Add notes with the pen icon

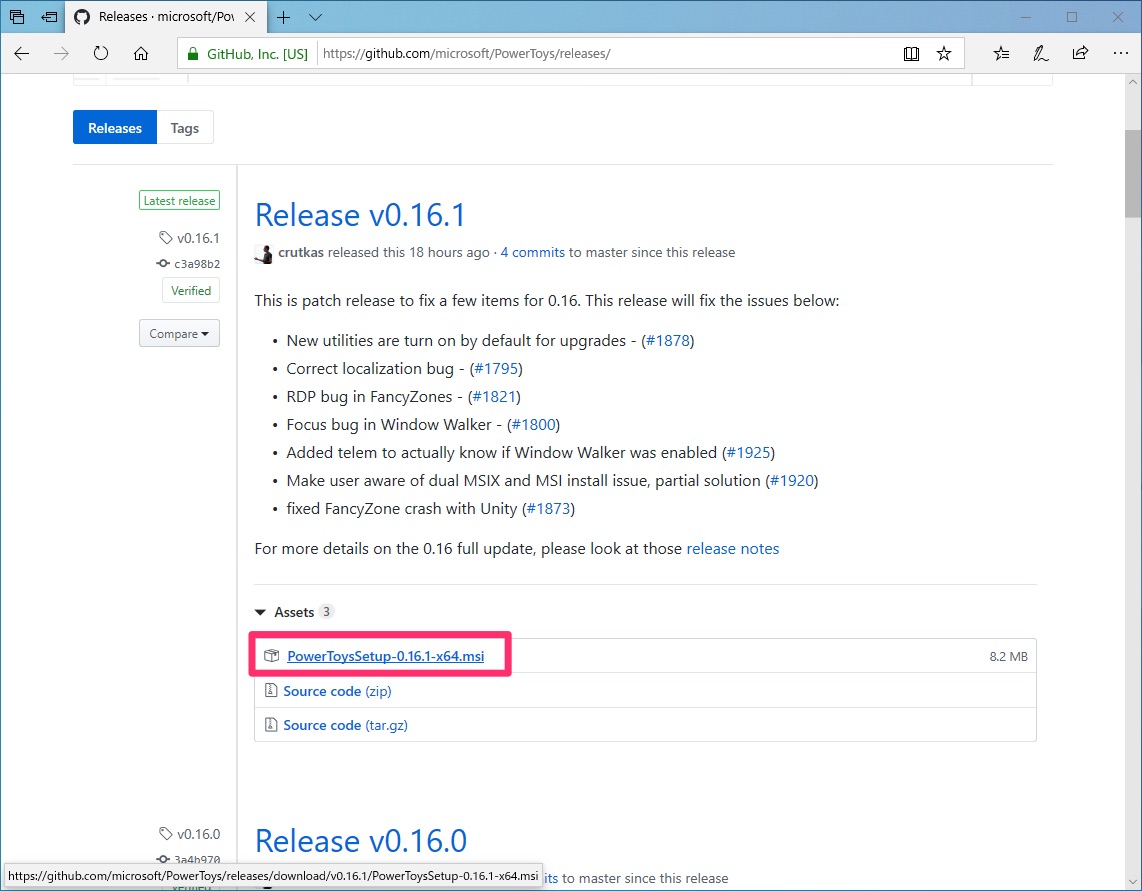point(1041,53)
